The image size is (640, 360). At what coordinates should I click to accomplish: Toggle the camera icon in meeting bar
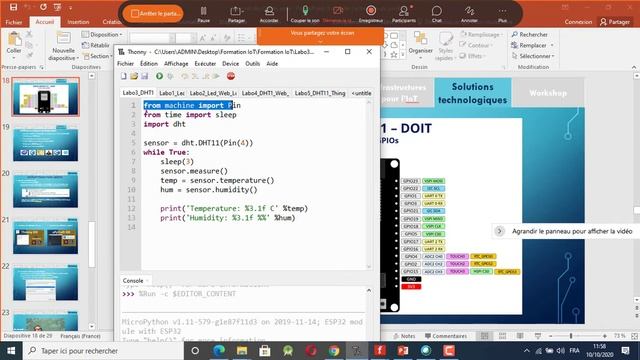click(x=338, y=14)
